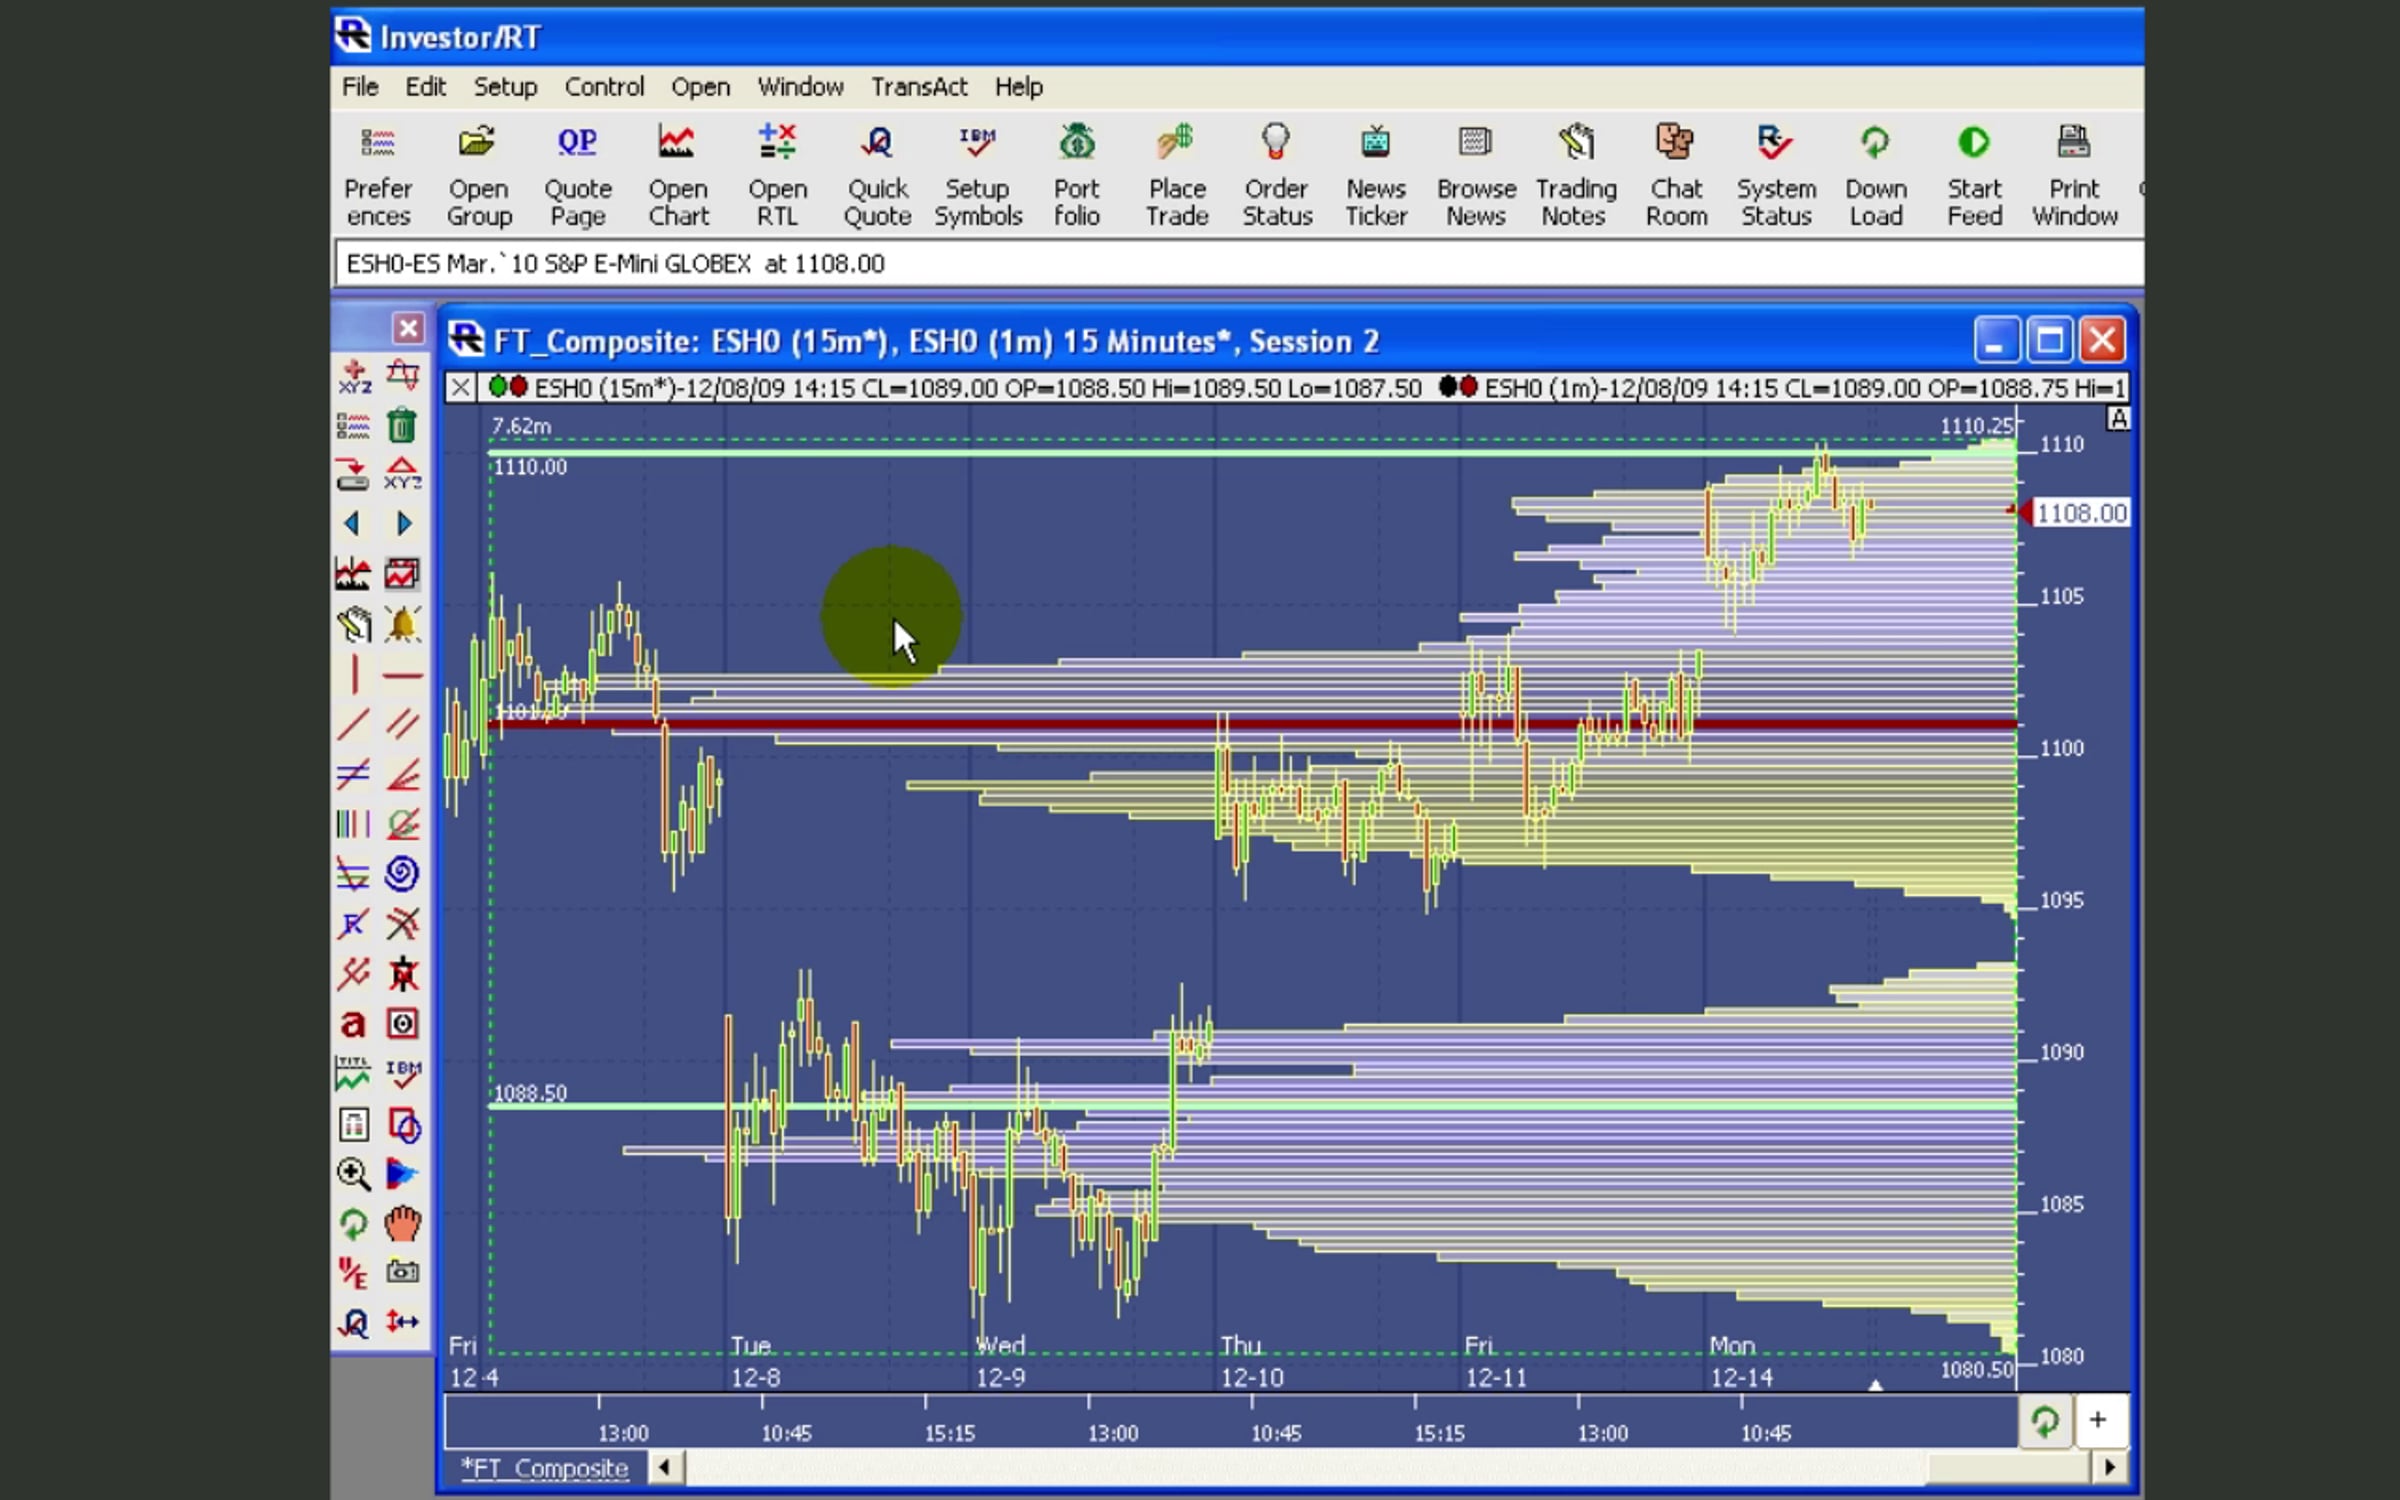Click the green refresh button below the chart
Viewport: 2400px width, 1500px height.
pyautogui.click(x=2044, y=1420)
